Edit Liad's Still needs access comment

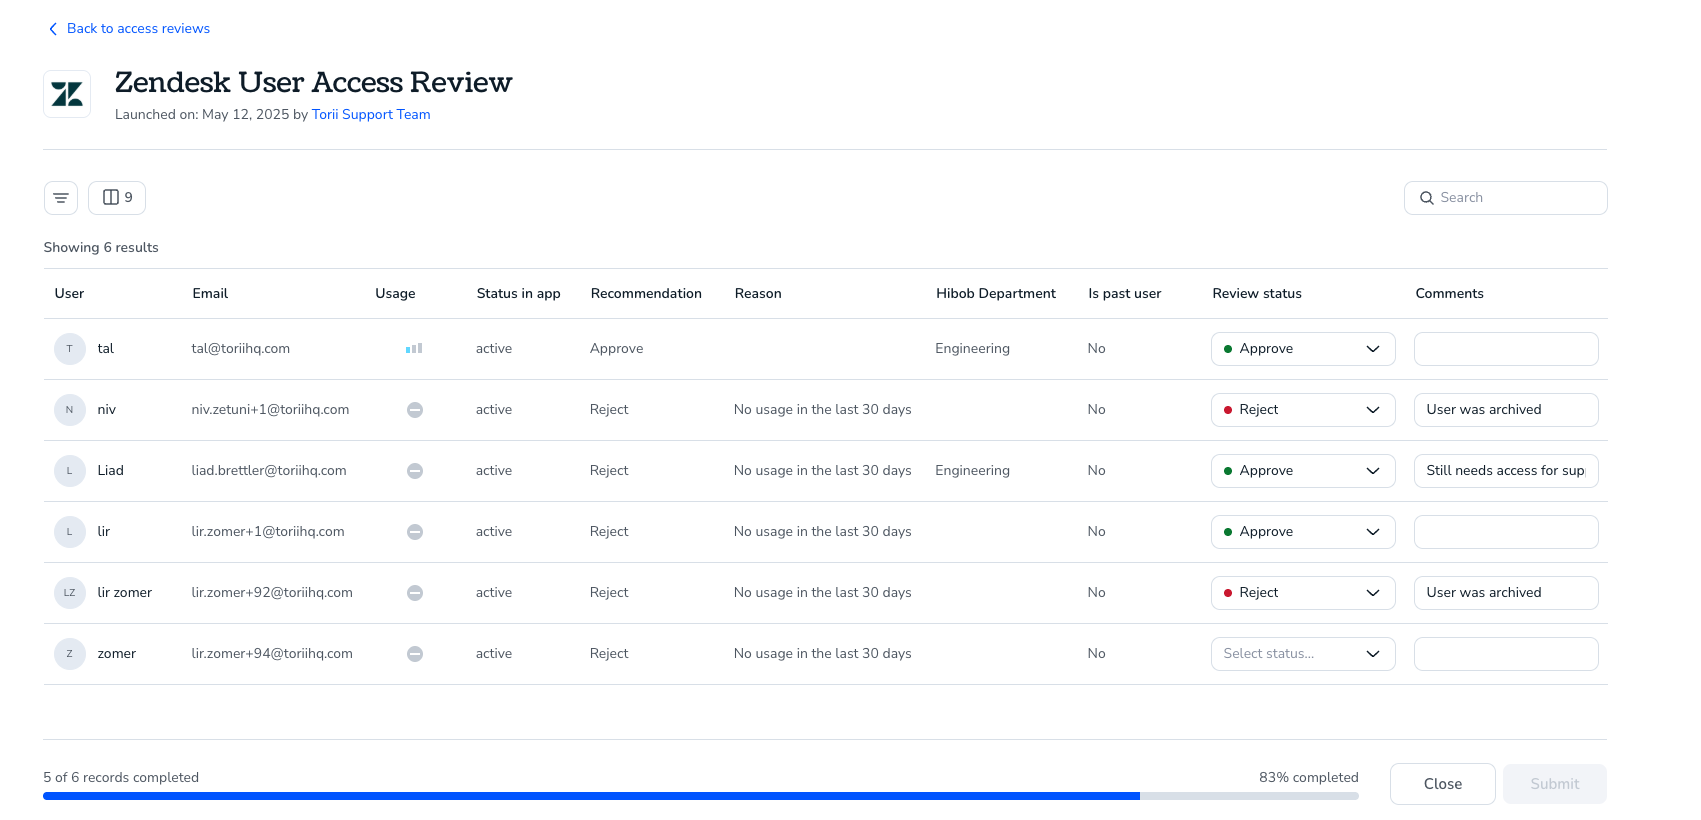1506,471
